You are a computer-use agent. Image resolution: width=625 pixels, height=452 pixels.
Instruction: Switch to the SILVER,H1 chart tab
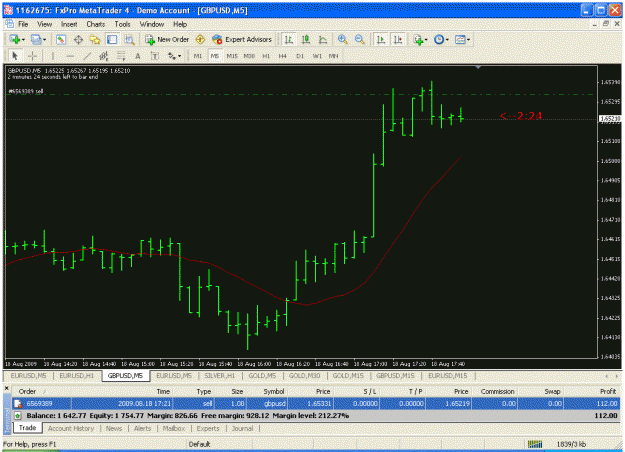point(219,376)
